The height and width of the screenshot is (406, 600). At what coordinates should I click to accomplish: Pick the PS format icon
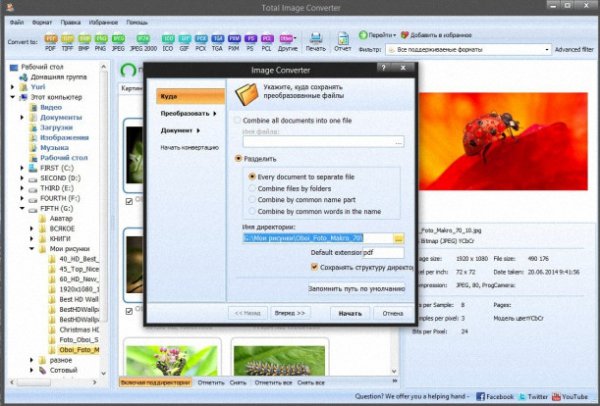pyautogui.click(x=250, y=42)
